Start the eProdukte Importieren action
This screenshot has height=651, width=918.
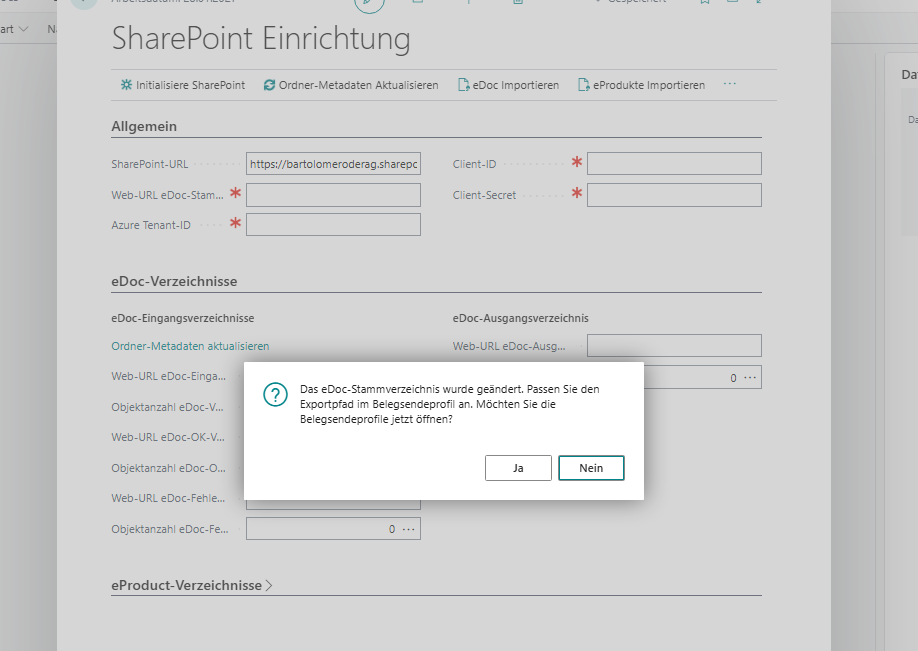(644, 85)
